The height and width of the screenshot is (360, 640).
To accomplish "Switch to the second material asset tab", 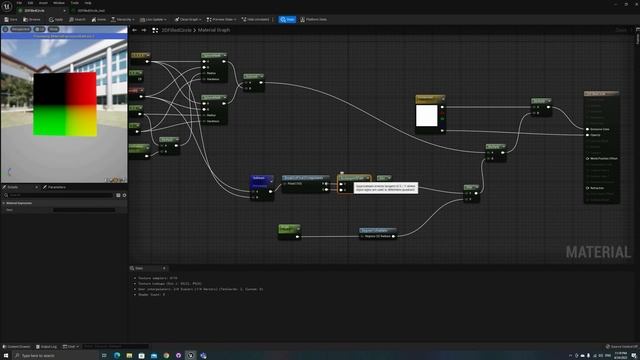I will (x=91, y=11).
